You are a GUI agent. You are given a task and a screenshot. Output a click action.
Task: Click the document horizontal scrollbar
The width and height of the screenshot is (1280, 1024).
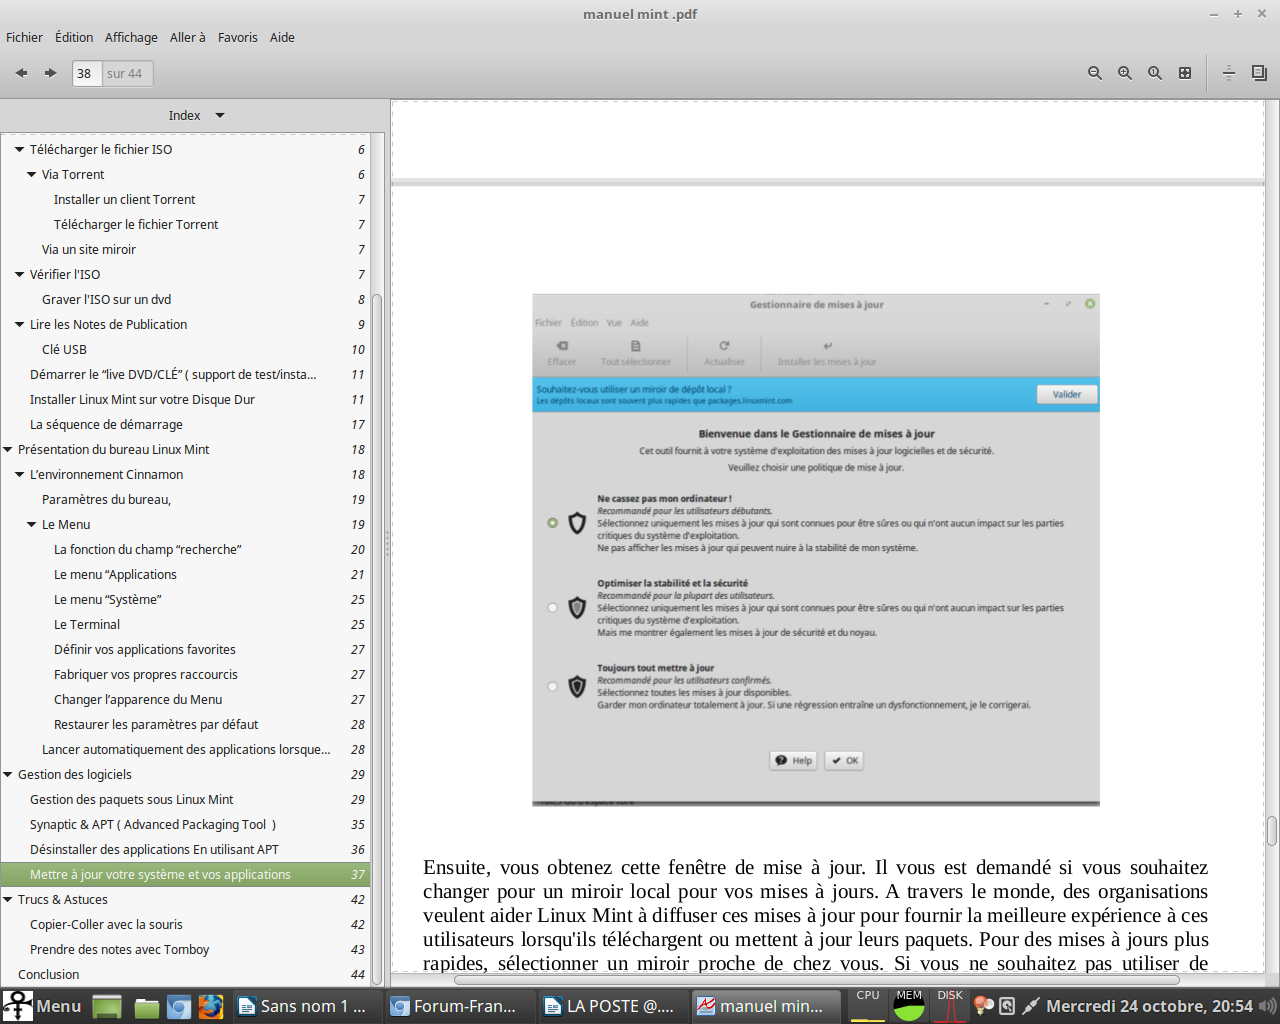817,979
